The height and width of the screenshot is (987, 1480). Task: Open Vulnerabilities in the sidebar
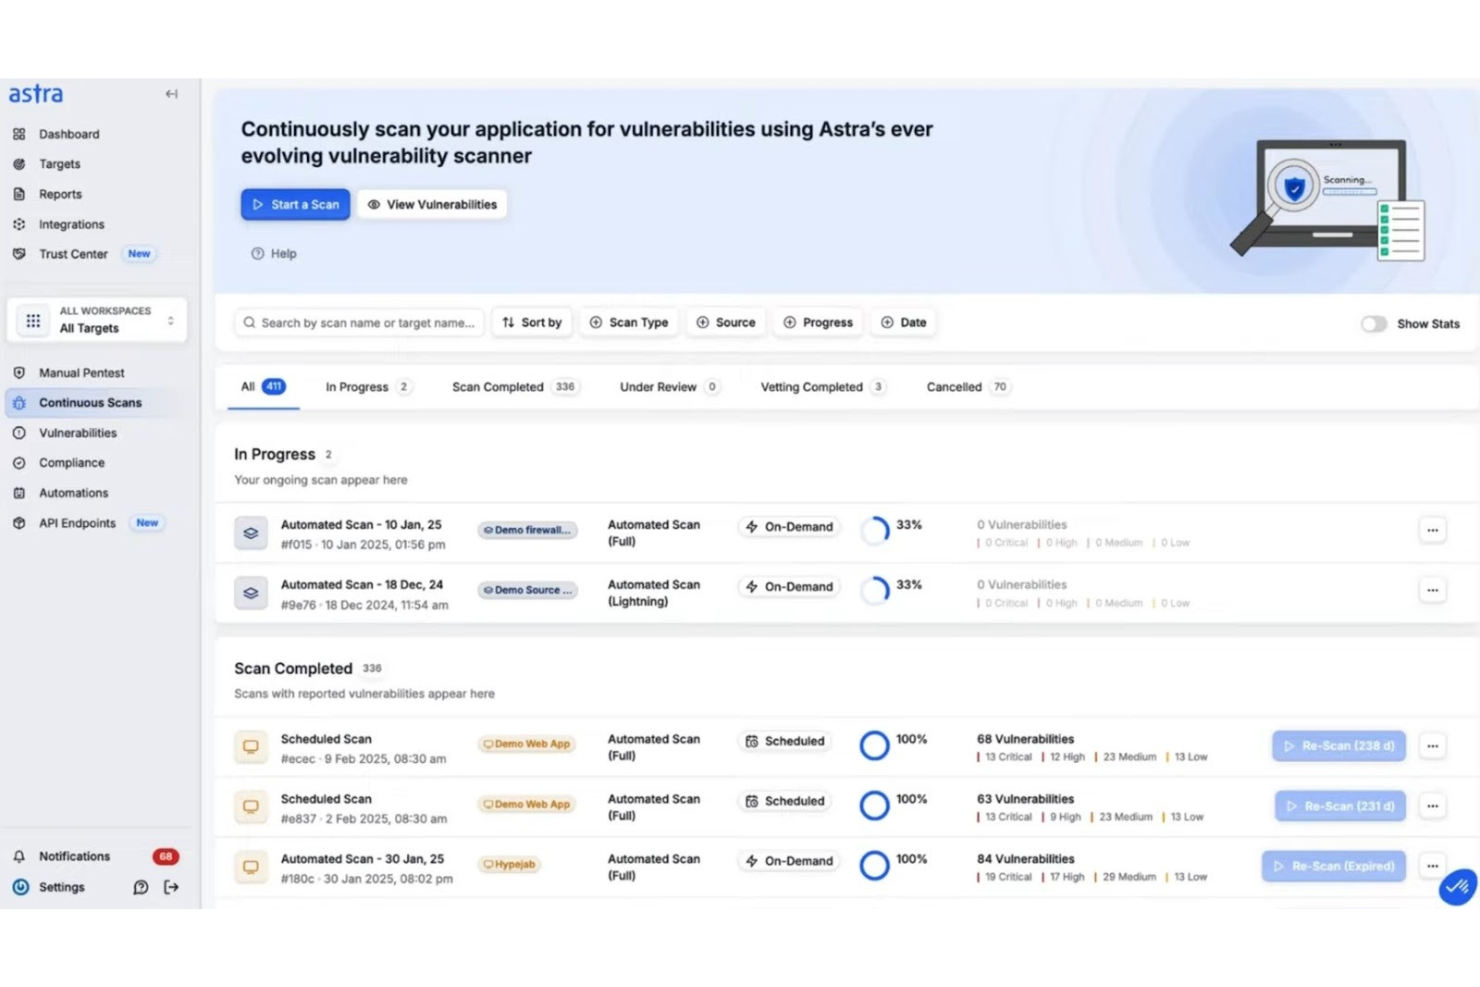[77, 432]
